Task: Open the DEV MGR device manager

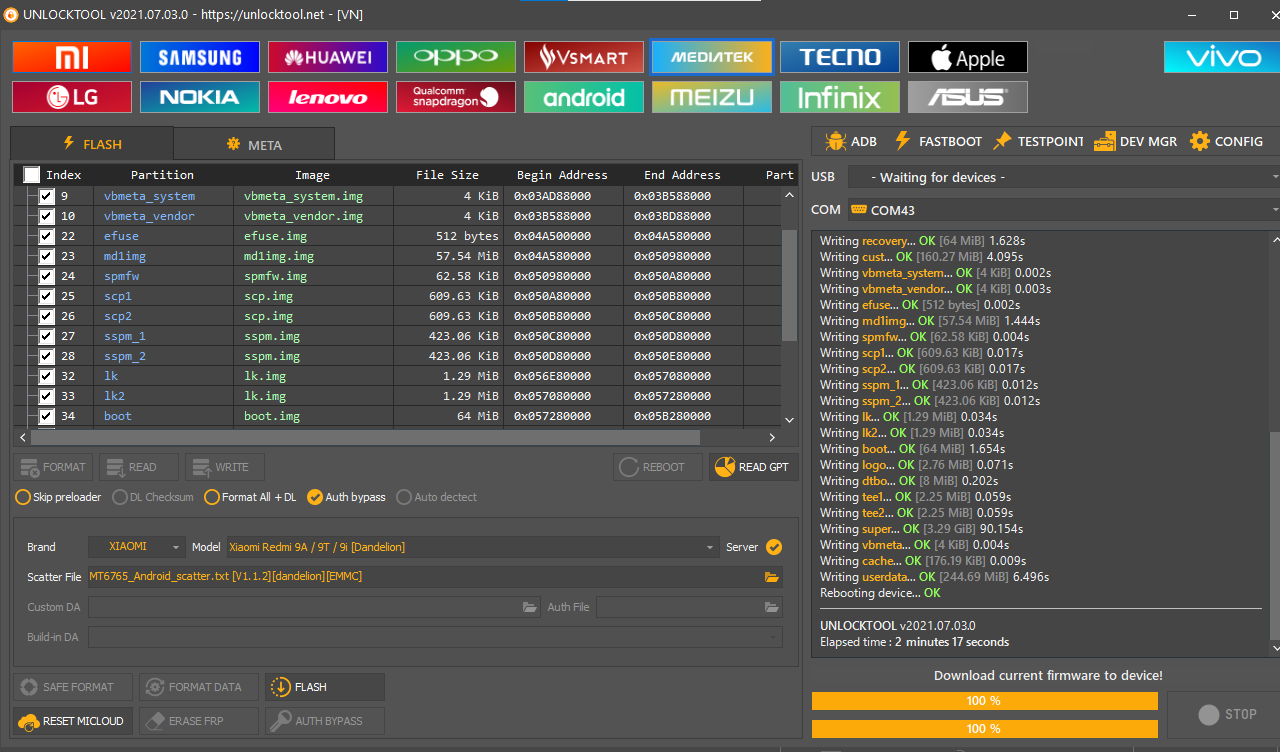Action: (1135, 141)
